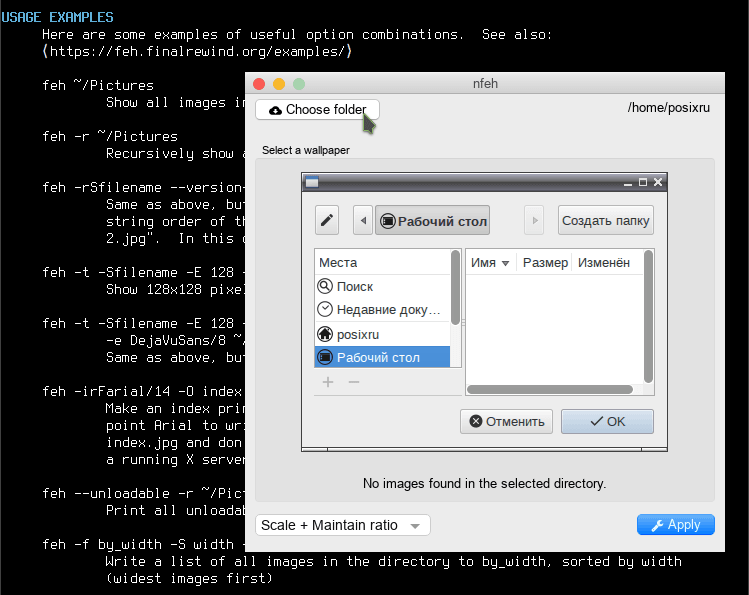
Task: Click the Apply button
Action: click(675, 525)
